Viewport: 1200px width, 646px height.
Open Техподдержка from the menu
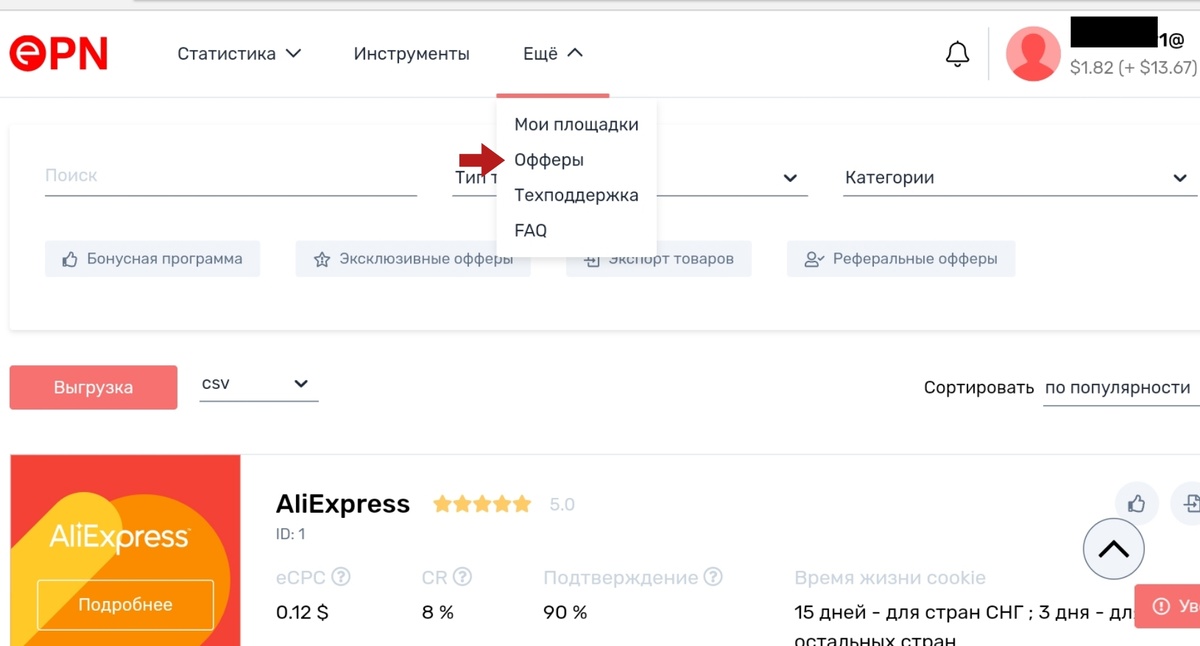[x=576, y=195]
